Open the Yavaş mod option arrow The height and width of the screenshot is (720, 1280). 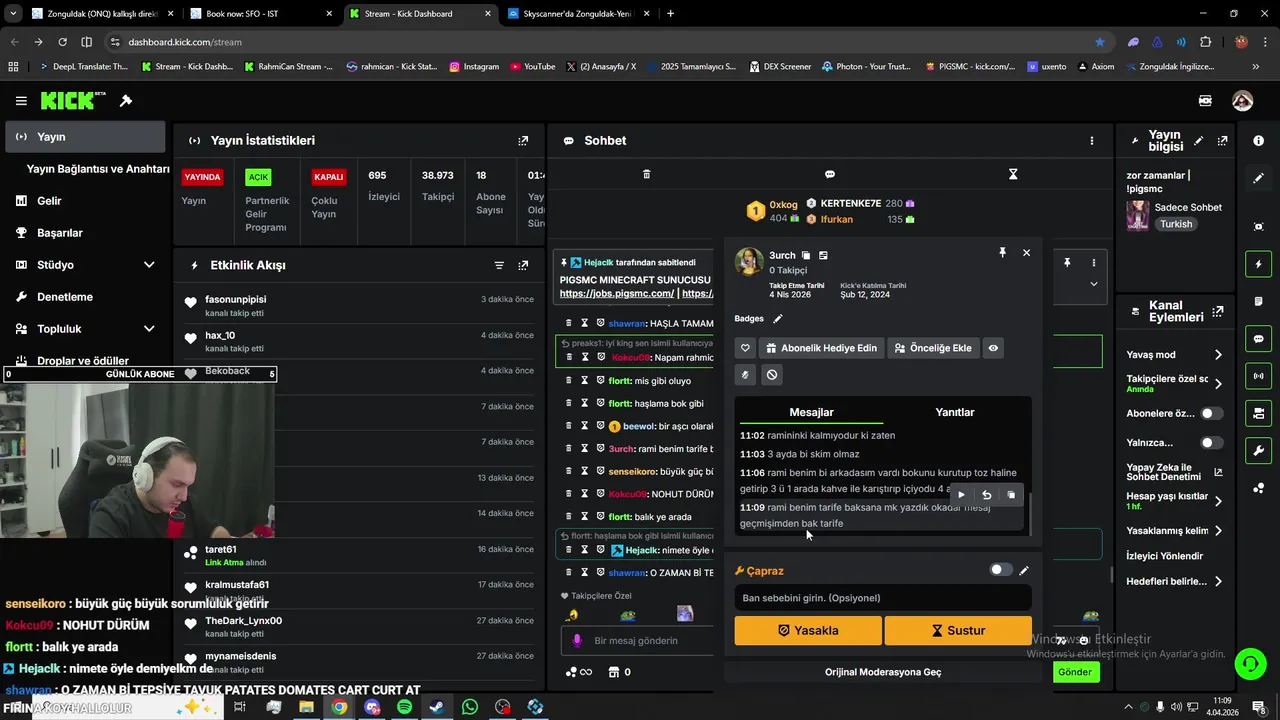pos(1218,355)
